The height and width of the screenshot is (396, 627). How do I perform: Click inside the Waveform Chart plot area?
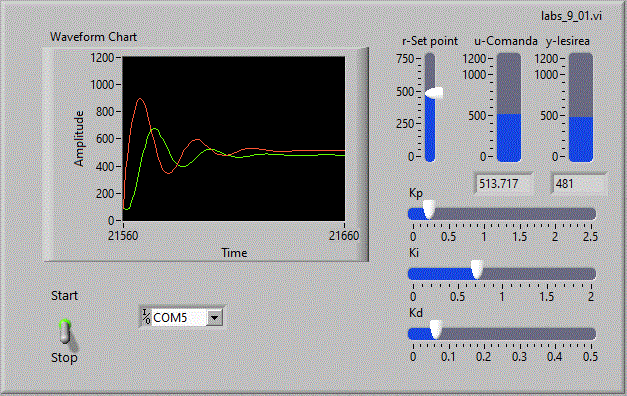(x=234, y=138)
